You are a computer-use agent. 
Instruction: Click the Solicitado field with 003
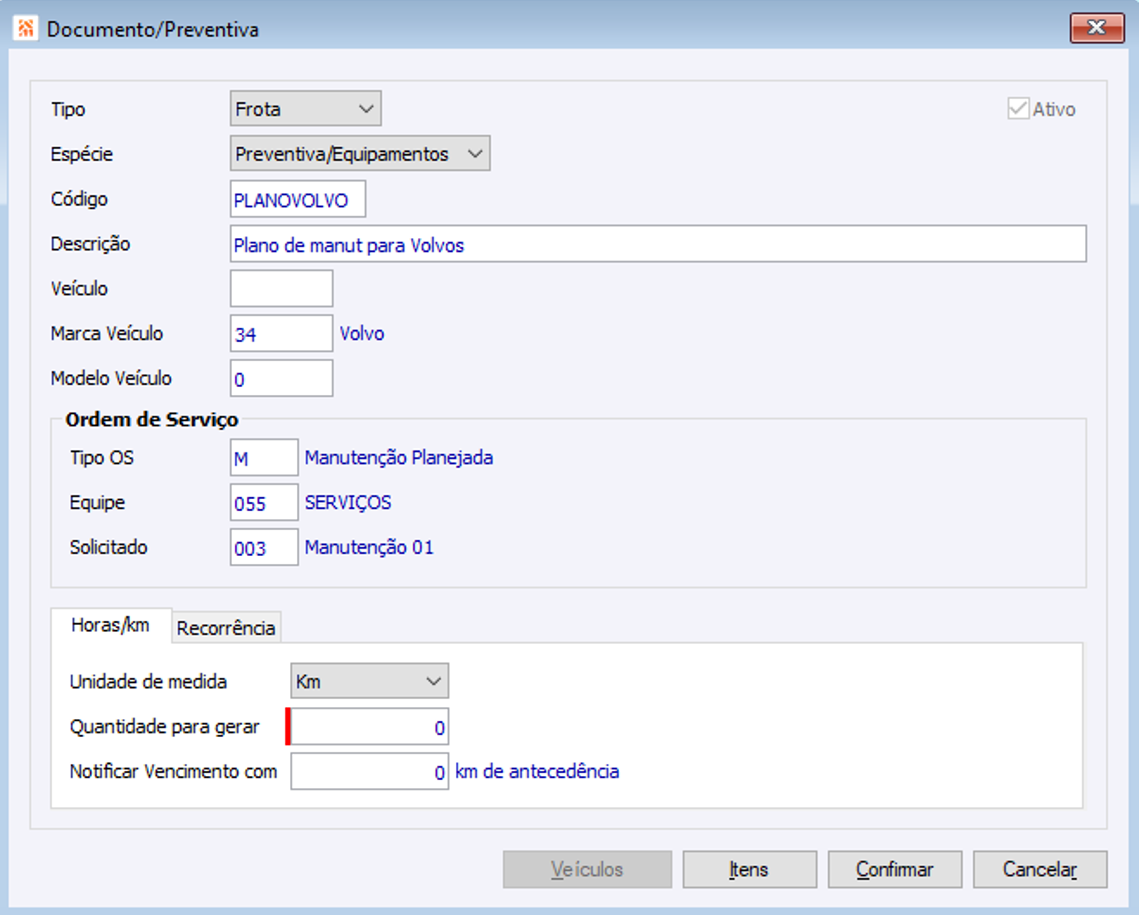[x=264, y=547]
